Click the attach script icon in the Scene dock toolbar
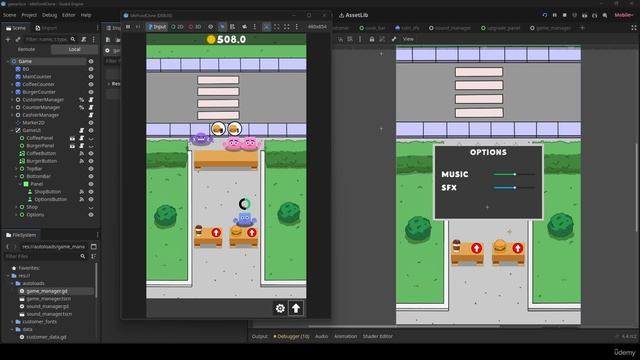 click(x=84, y=39)
